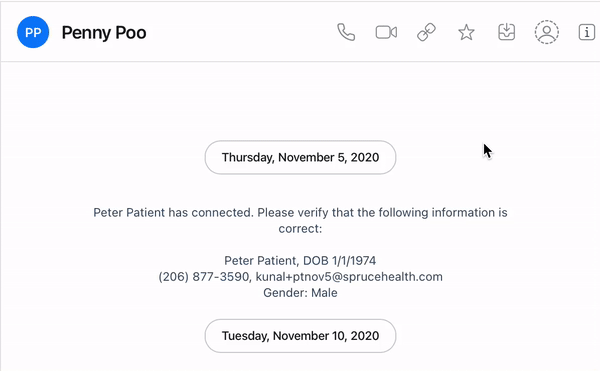Click the 'DOB 1/1/1974' date of birth text
The image size is (600, 371).
tap(340, 260)
